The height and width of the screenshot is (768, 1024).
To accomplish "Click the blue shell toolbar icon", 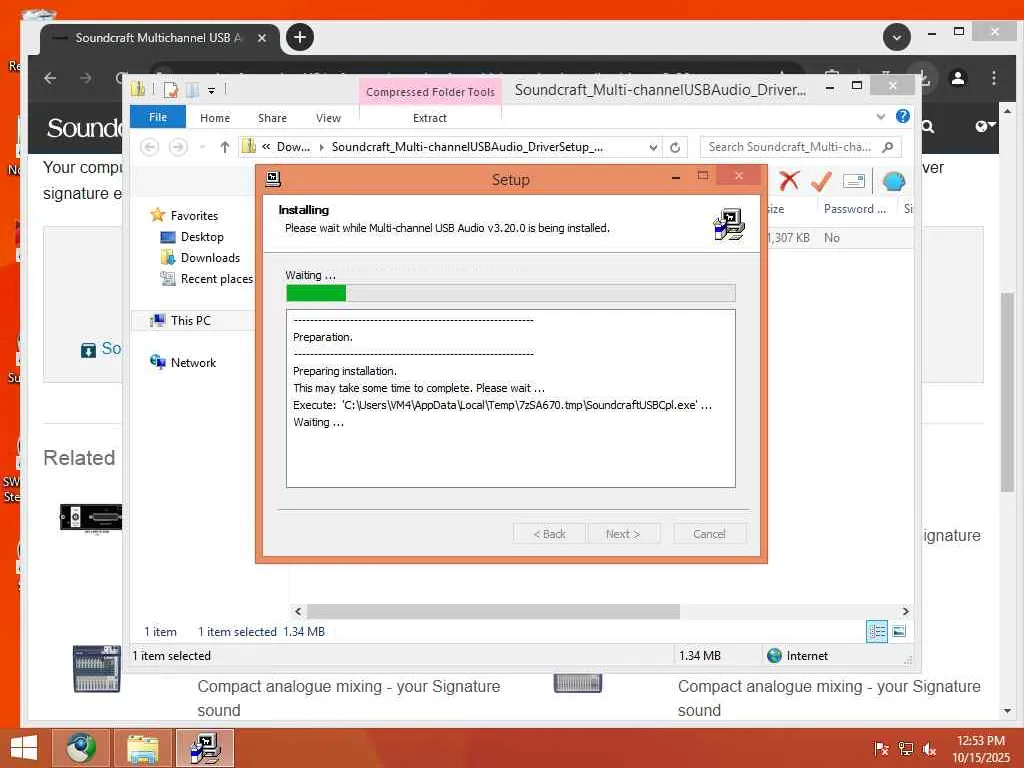I will (x=893, y=181).
